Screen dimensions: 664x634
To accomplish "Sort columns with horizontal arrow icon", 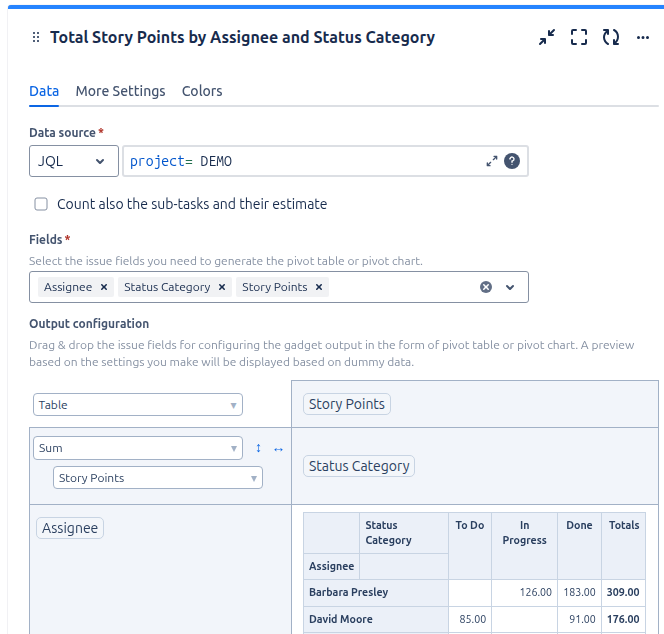I will (x=278, y=449).
